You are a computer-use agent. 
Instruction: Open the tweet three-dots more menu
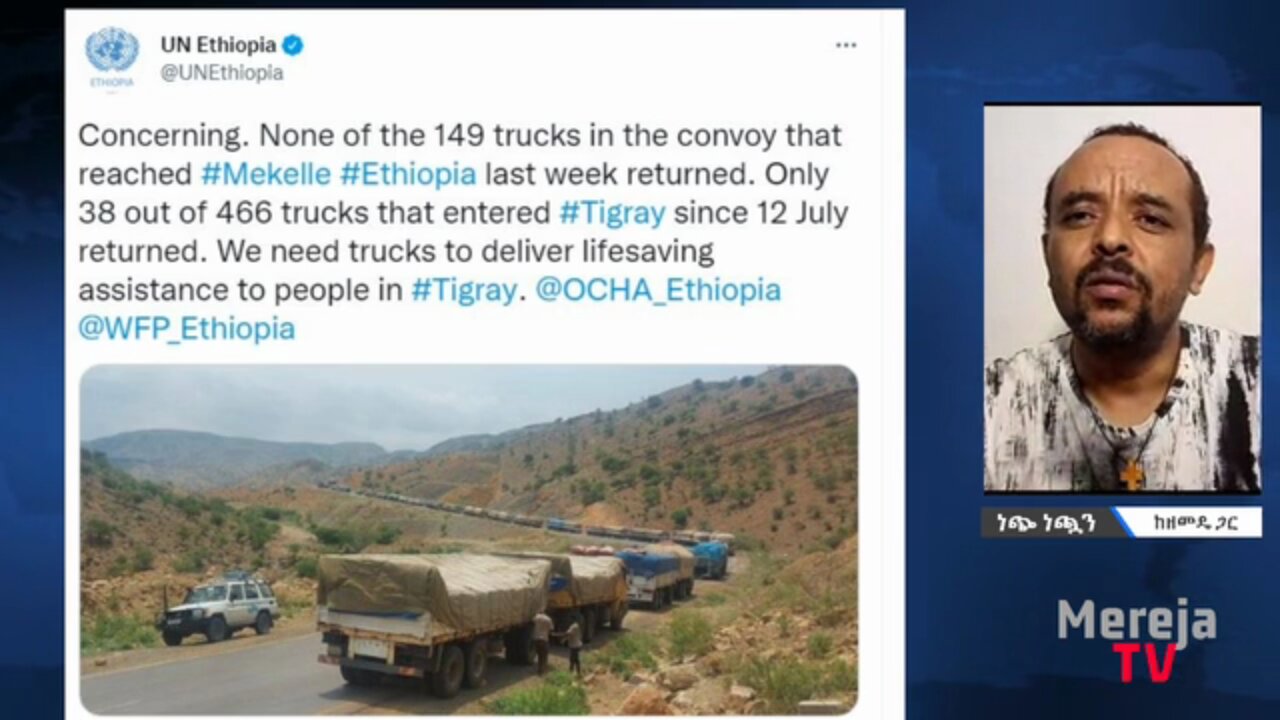[846, 45]
